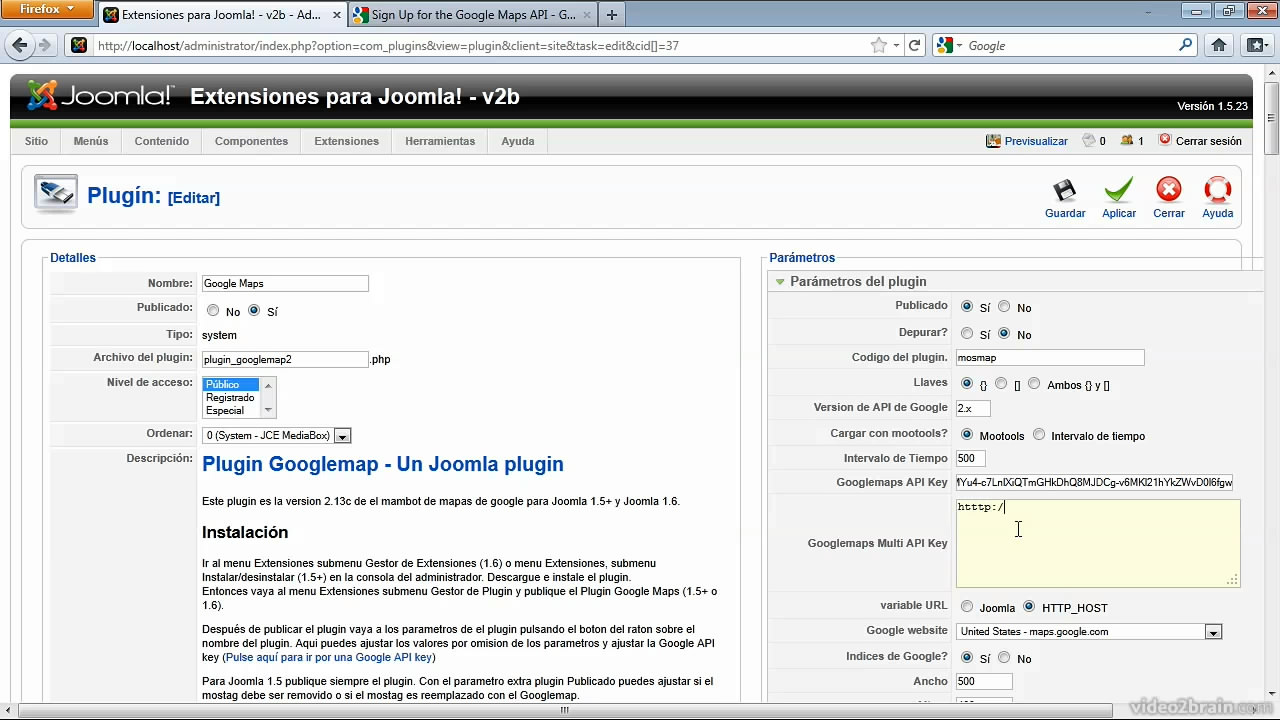The height and width of the screenshot is (720, 1280).
Task: Choose Joomla for variable URL
Action: 967,606
